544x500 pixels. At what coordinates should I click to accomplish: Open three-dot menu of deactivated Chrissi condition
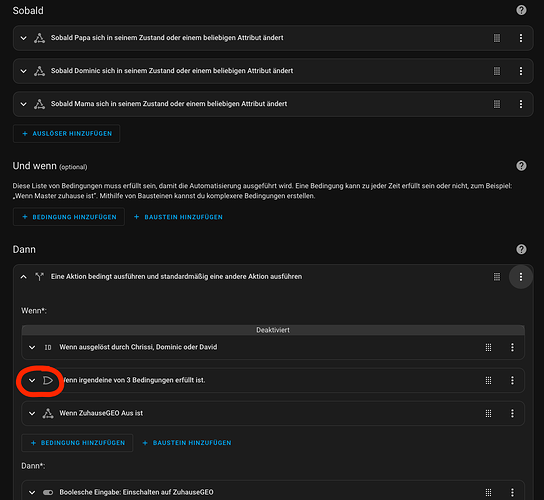coord(512,347)
